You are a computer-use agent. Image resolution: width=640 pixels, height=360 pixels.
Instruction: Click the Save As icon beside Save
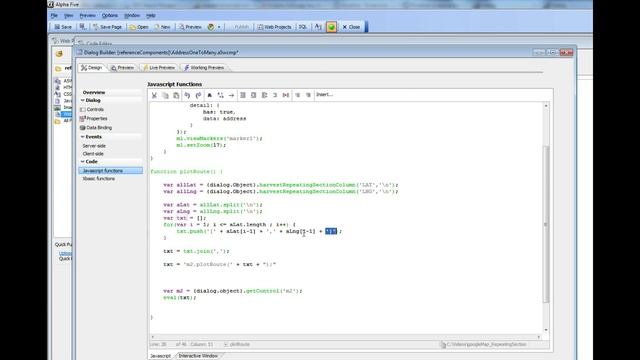point(82,27)
